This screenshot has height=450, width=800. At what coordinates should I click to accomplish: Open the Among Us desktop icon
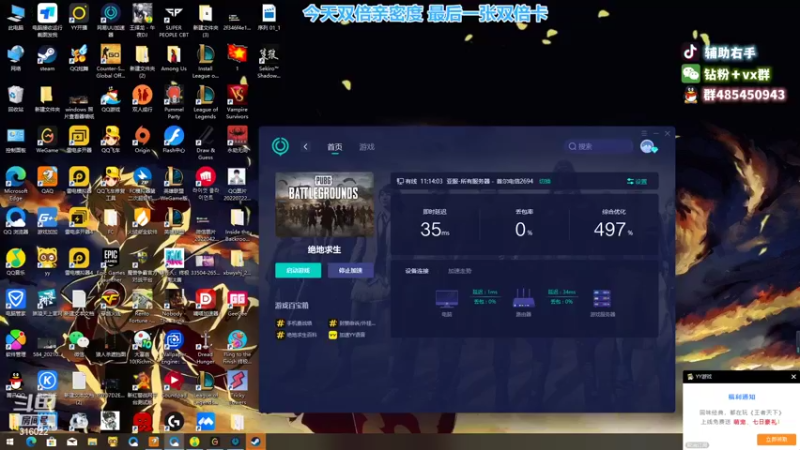(x=174, y=58)
